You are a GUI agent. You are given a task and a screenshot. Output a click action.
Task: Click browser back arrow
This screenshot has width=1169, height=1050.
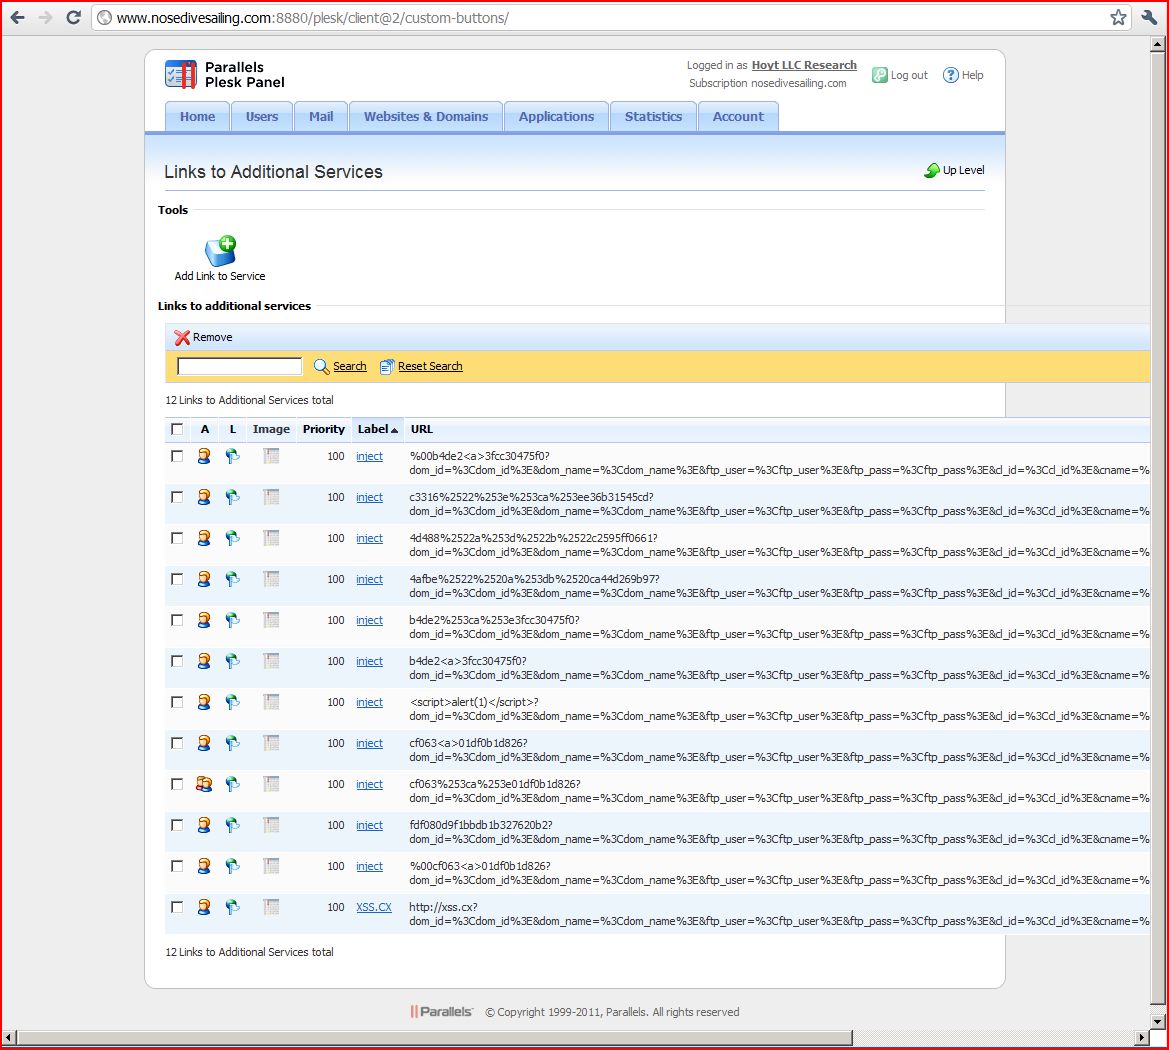pos(17,17)
